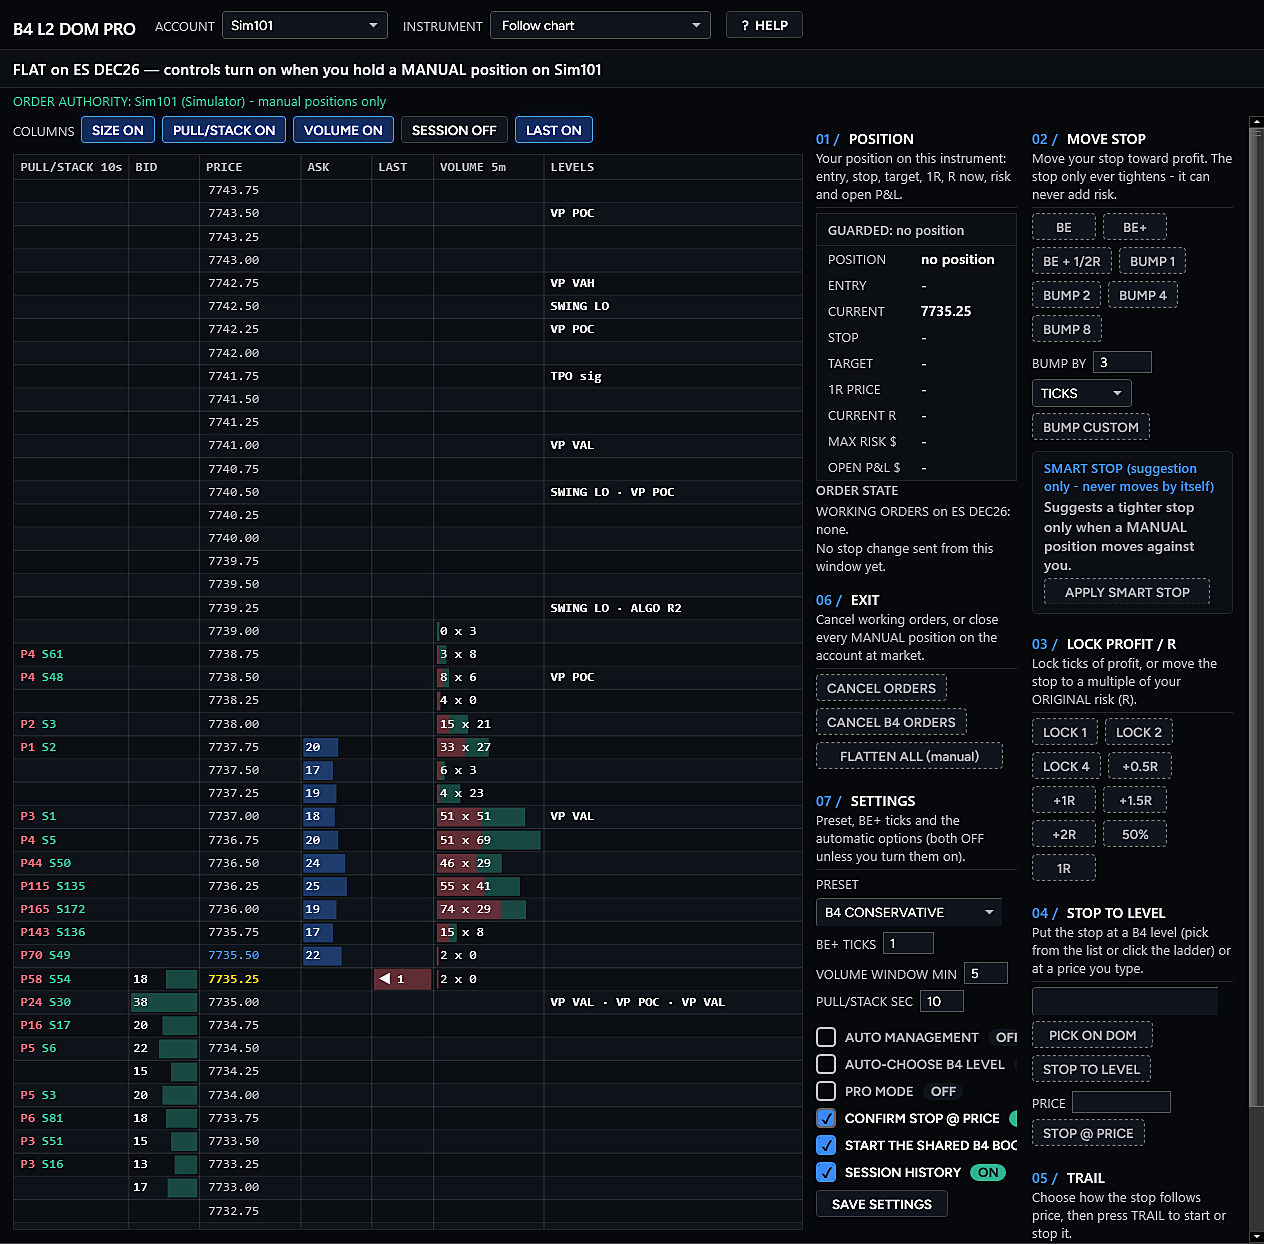Toggle the VOLUME ON column button
The width and height of the screenshot is (1264, 1244).
(x=343, y=130)
